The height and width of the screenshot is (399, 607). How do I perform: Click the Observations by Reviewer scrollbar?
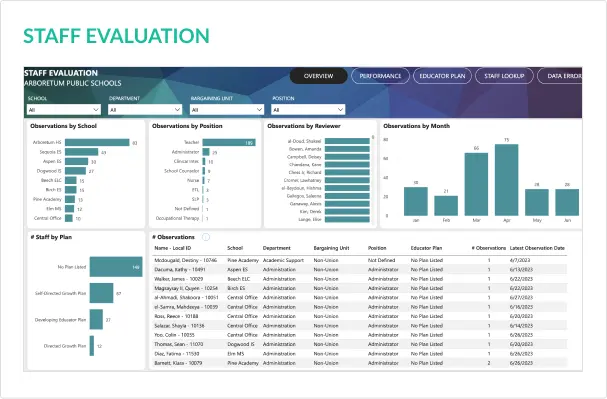pyautogui.click(x=373, y=180)
